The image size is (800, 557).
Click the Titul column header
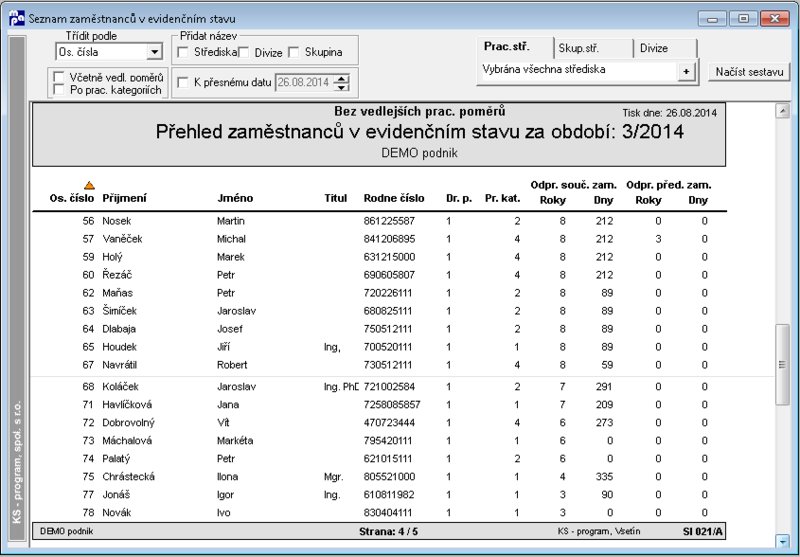336,198
